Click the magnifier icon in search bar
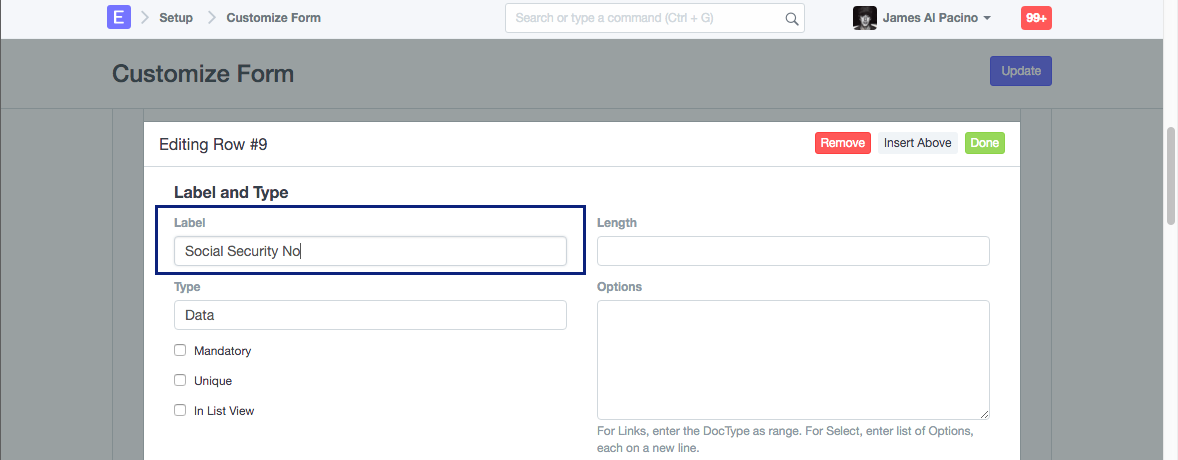1178x460 pixels. tap(791, 18)
